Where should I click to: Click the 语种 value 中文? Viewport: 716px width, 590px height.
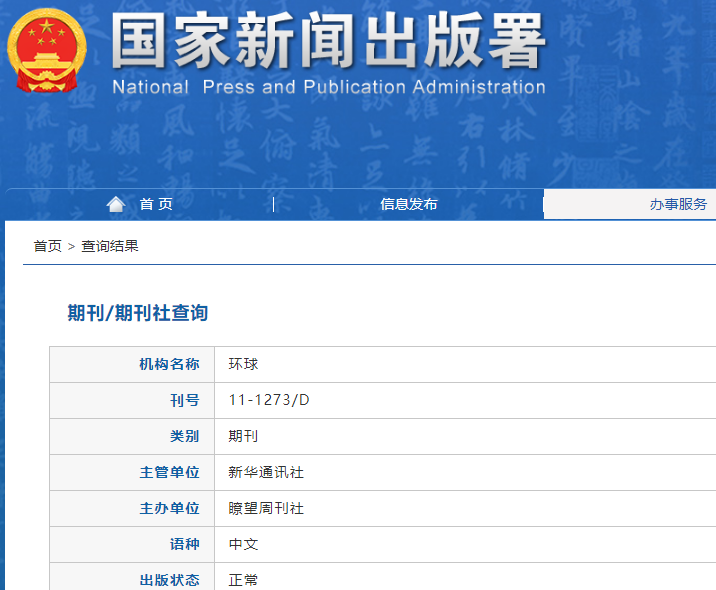[243, 544]
